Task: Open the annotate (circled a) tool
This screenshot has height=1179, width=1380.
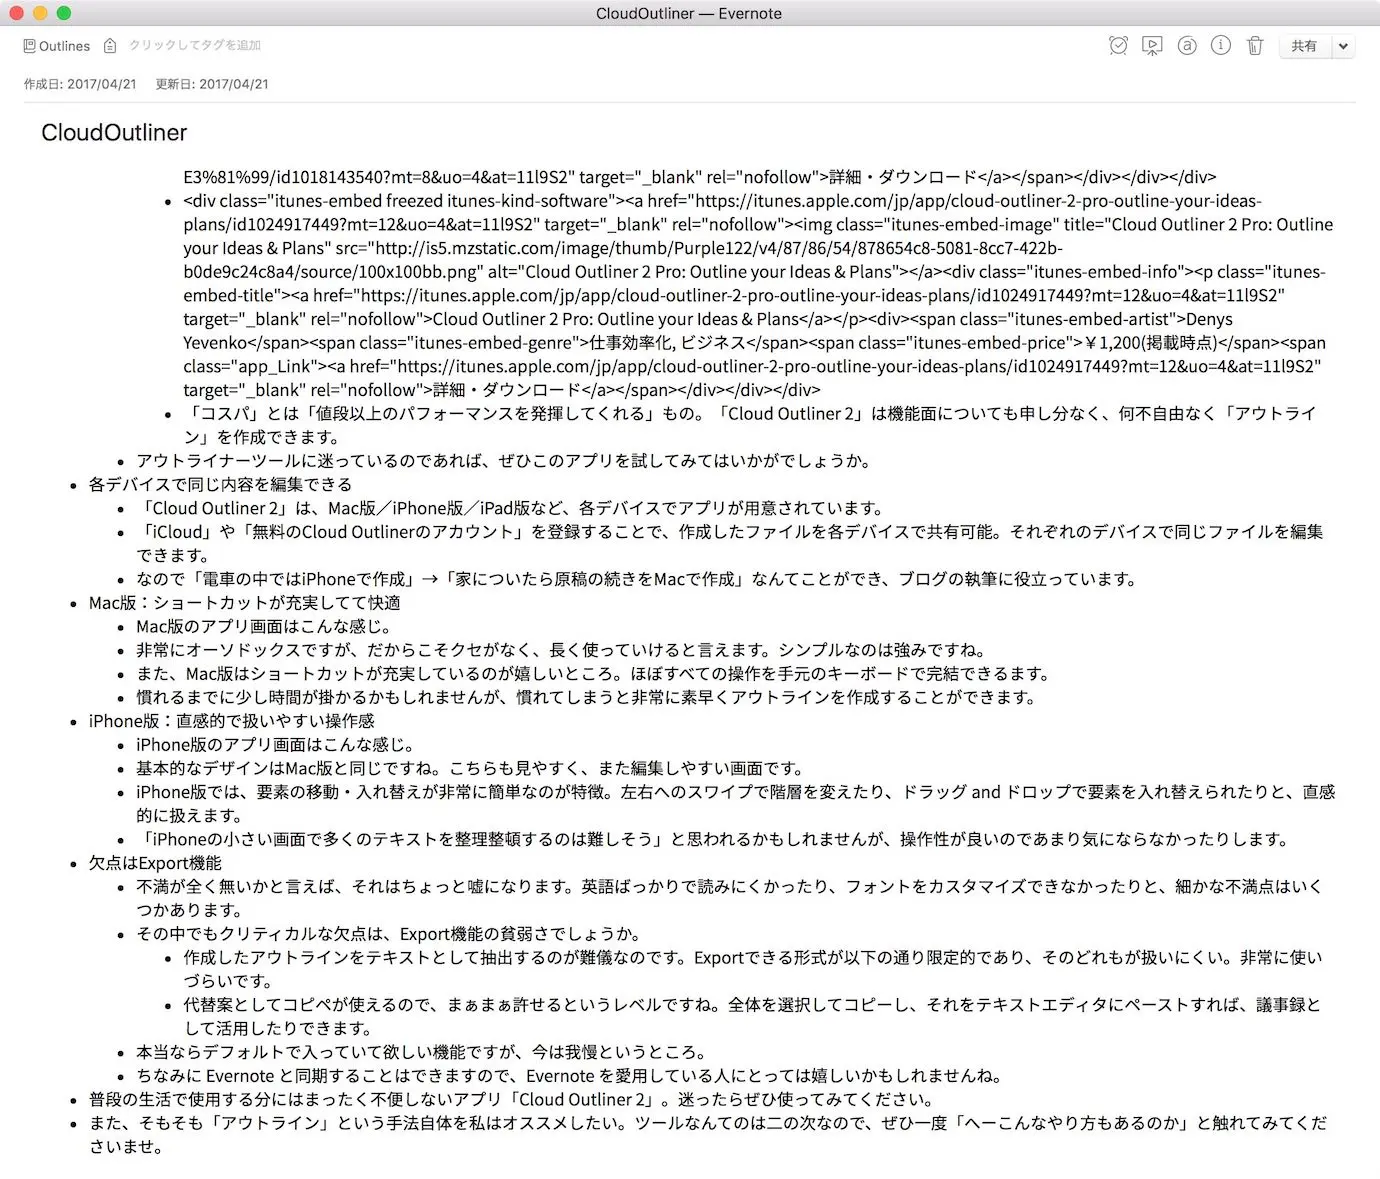Action: pos(1187,45)
